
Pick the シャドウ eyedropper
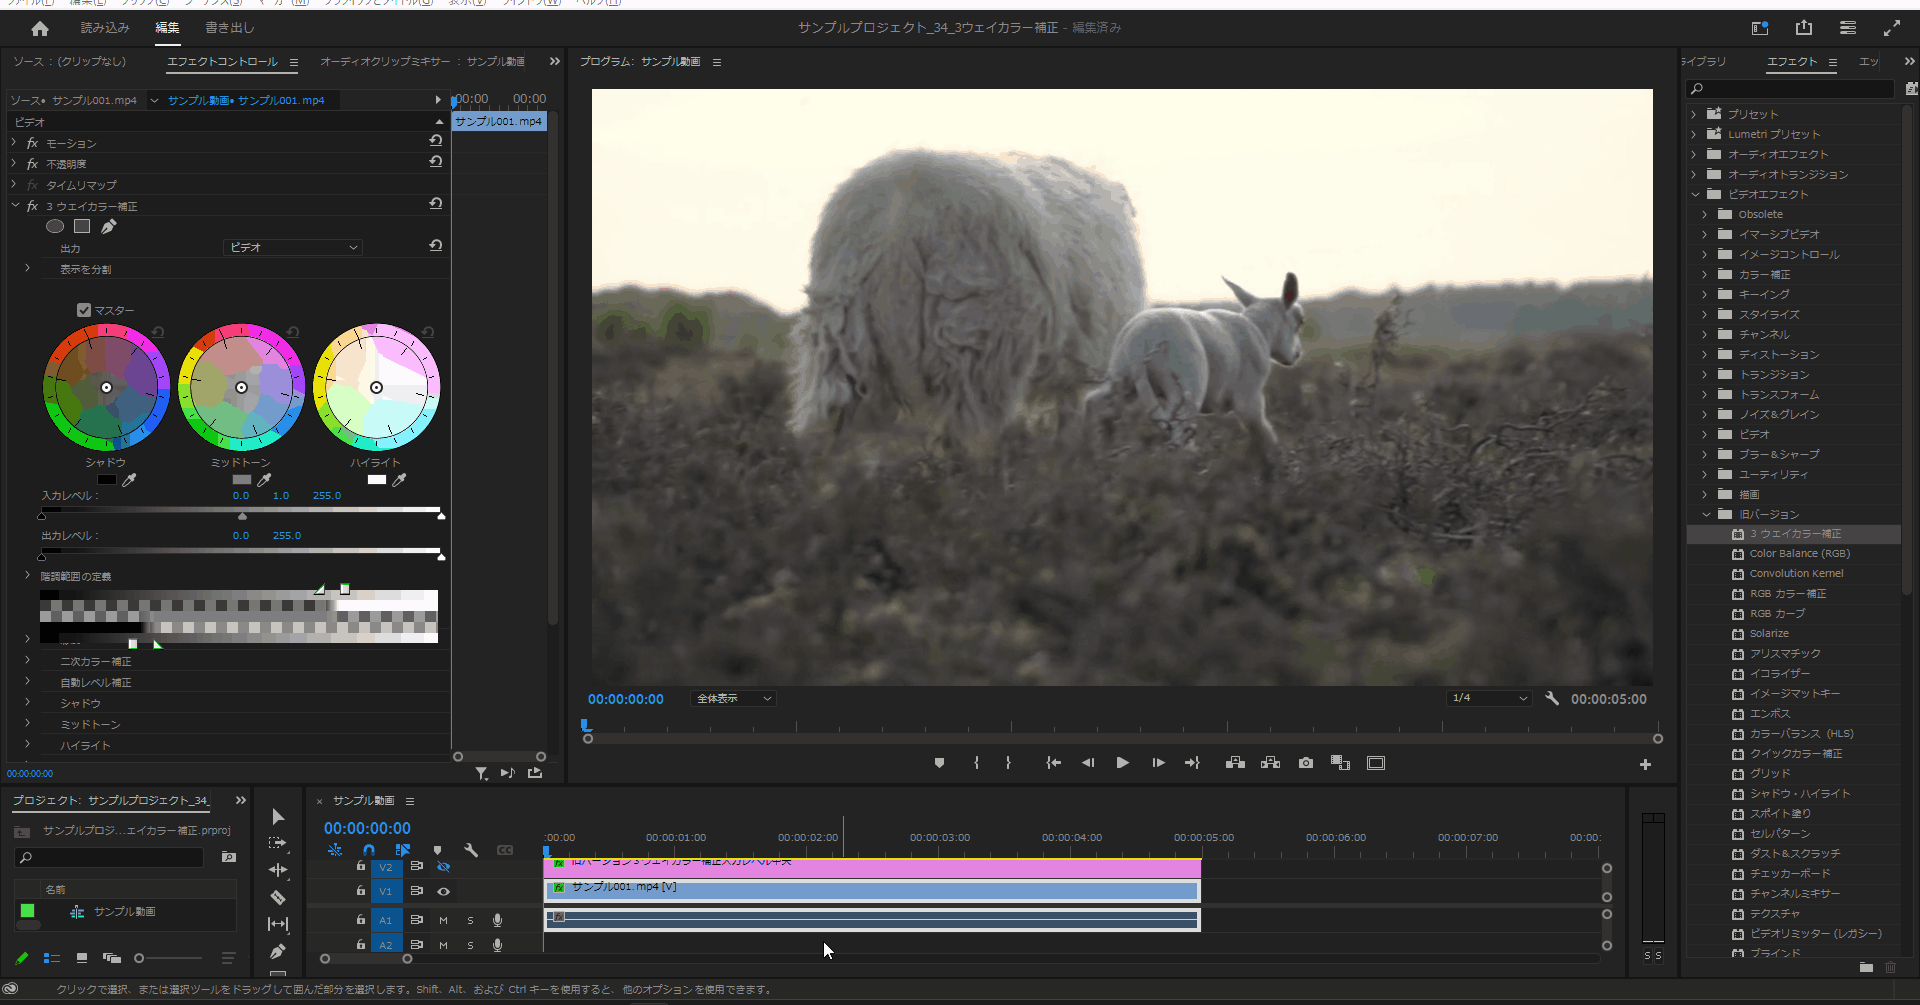[129, 480]
